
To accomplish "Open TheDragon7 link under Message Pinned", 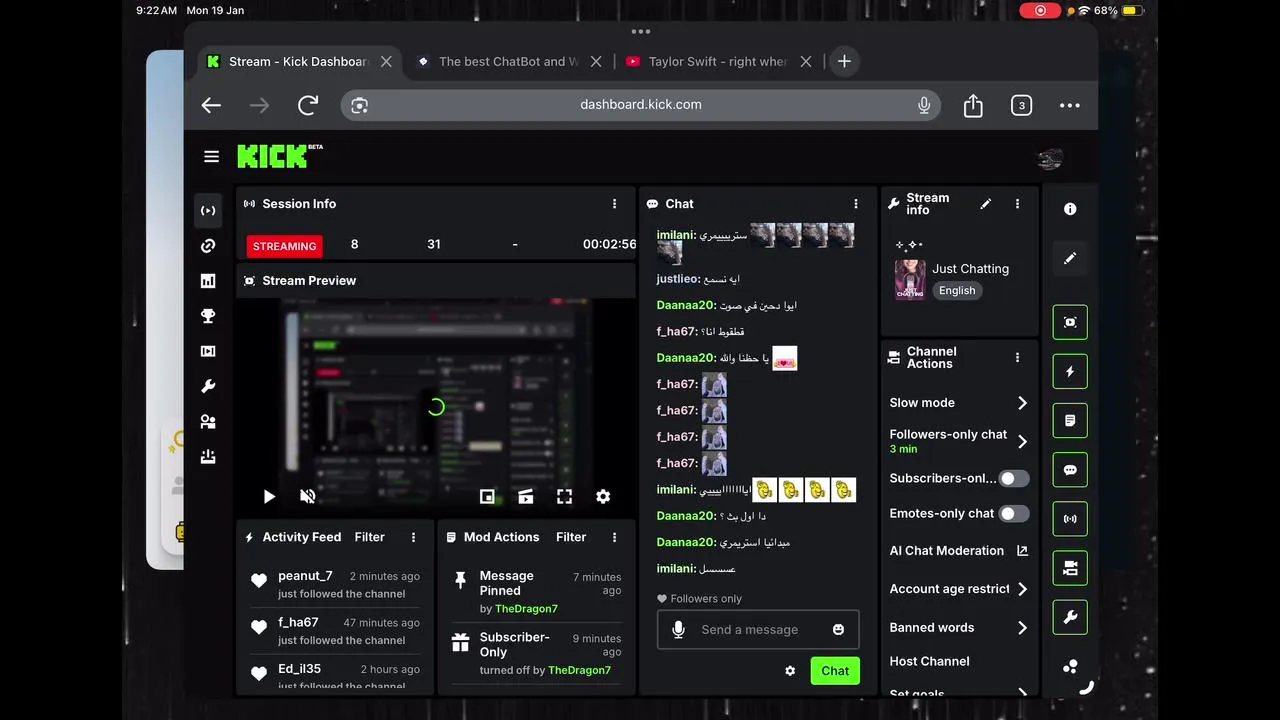I will click(x=526, y=608).
